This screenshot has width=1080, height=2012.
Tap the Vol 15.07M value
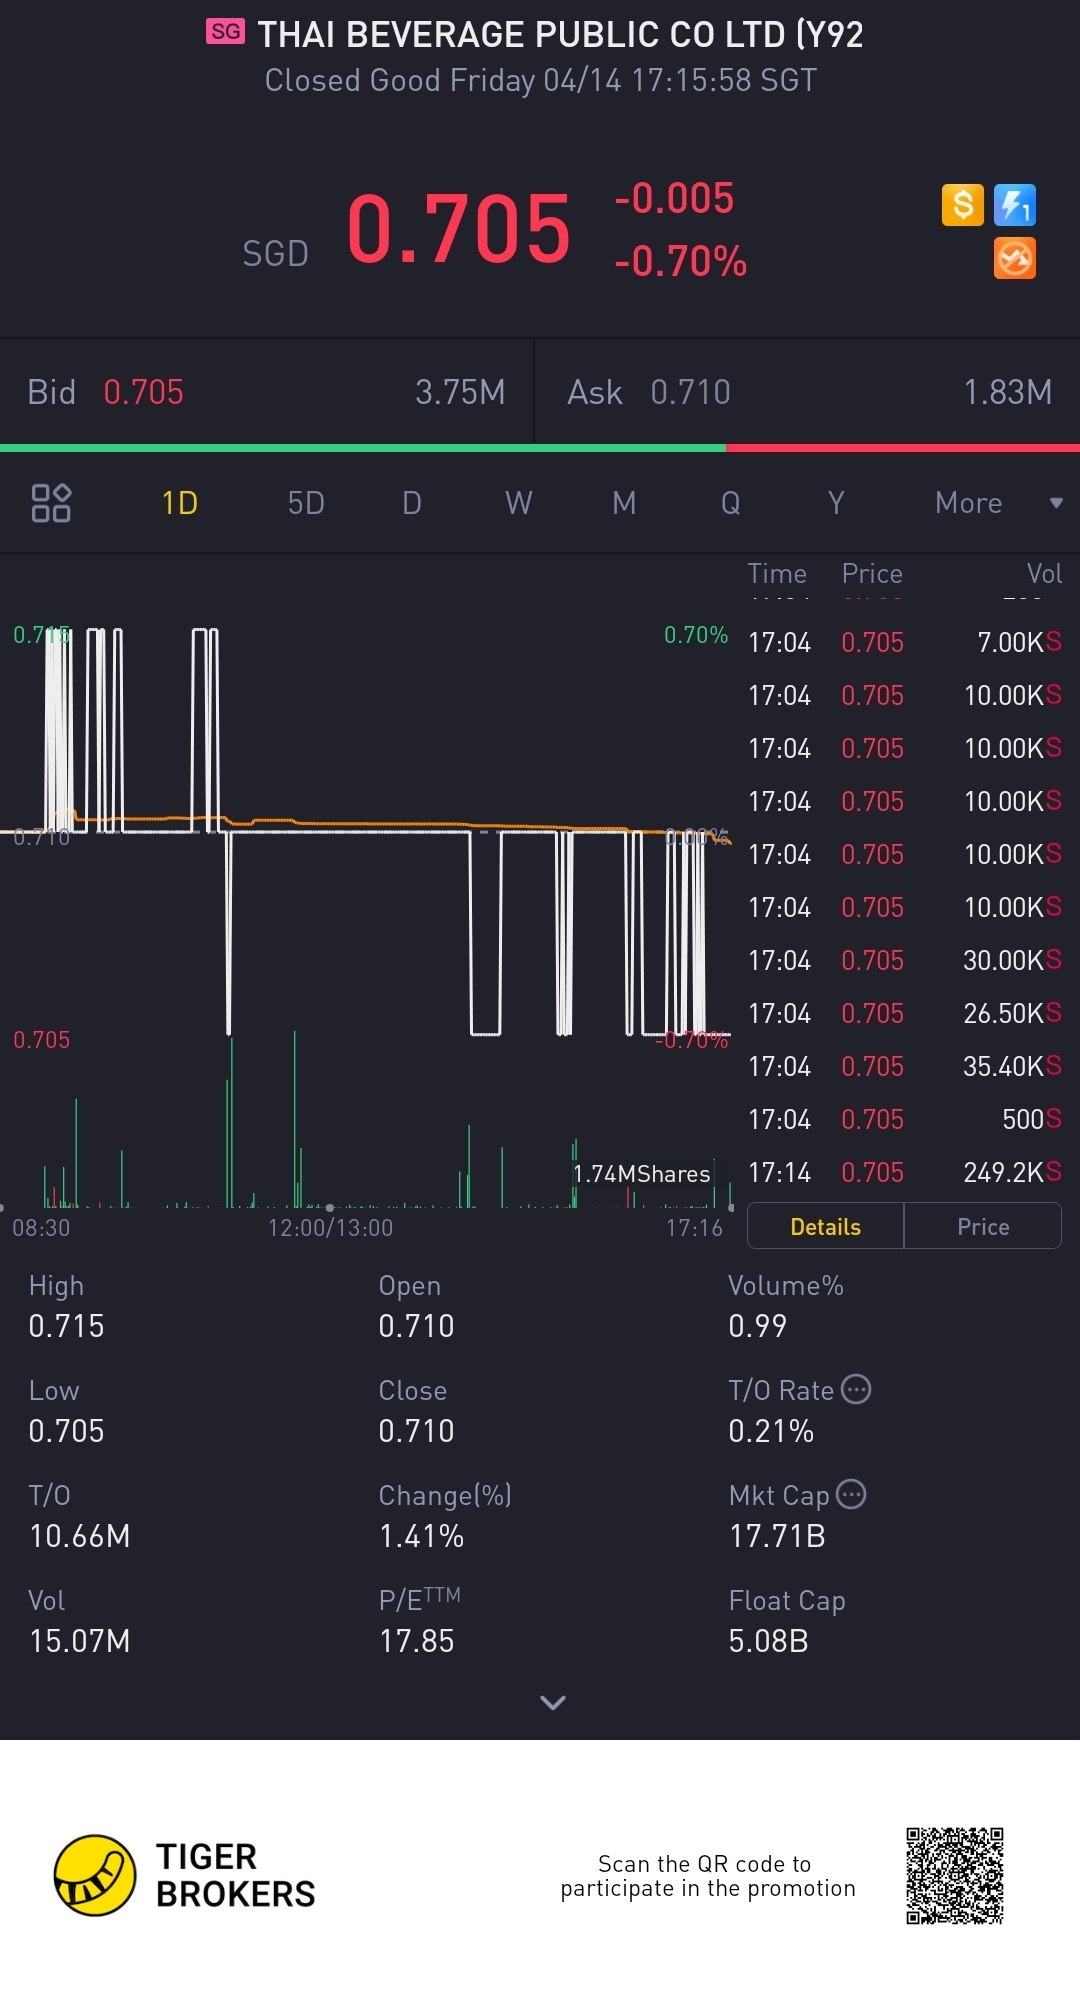tap(79, 1641)
